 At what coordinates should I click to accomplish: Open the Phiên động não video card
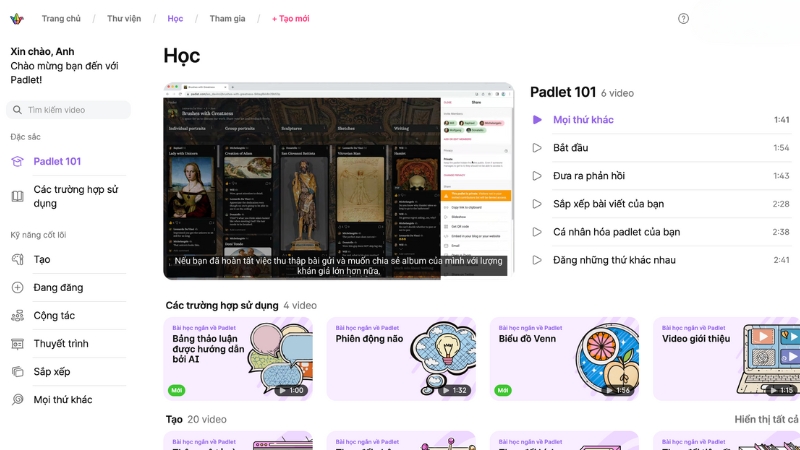coord(401,359)
